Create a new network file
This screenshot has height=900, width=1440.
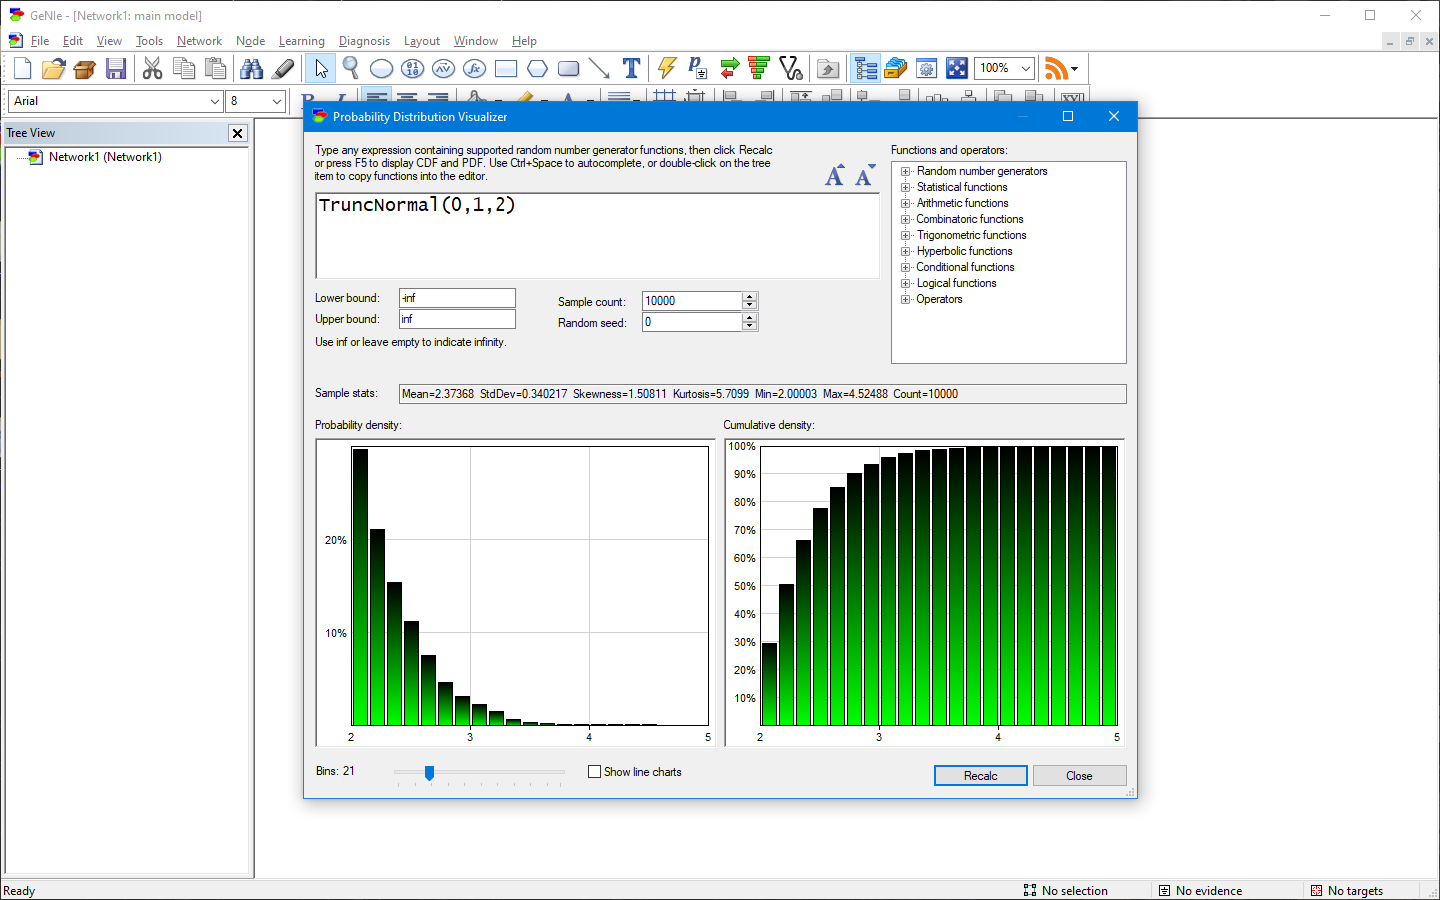(x=23, y=68)
